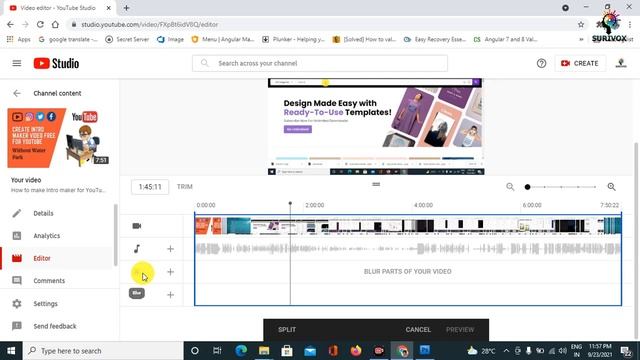Click the browser home icon
The image size is (640, 360).
pos(55,24)
